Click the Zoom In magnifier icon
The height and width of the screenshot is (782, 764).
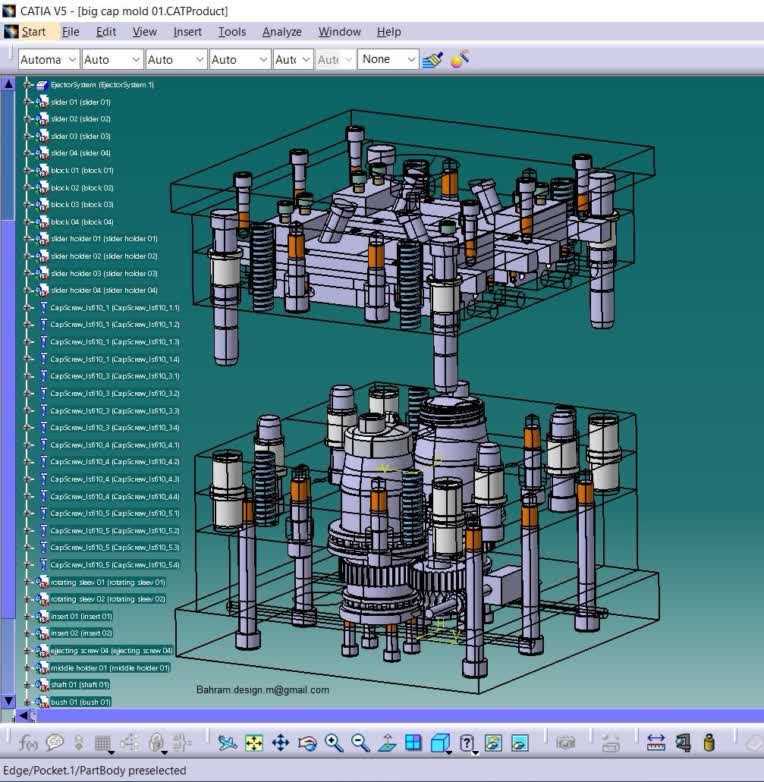click(334, 743)
